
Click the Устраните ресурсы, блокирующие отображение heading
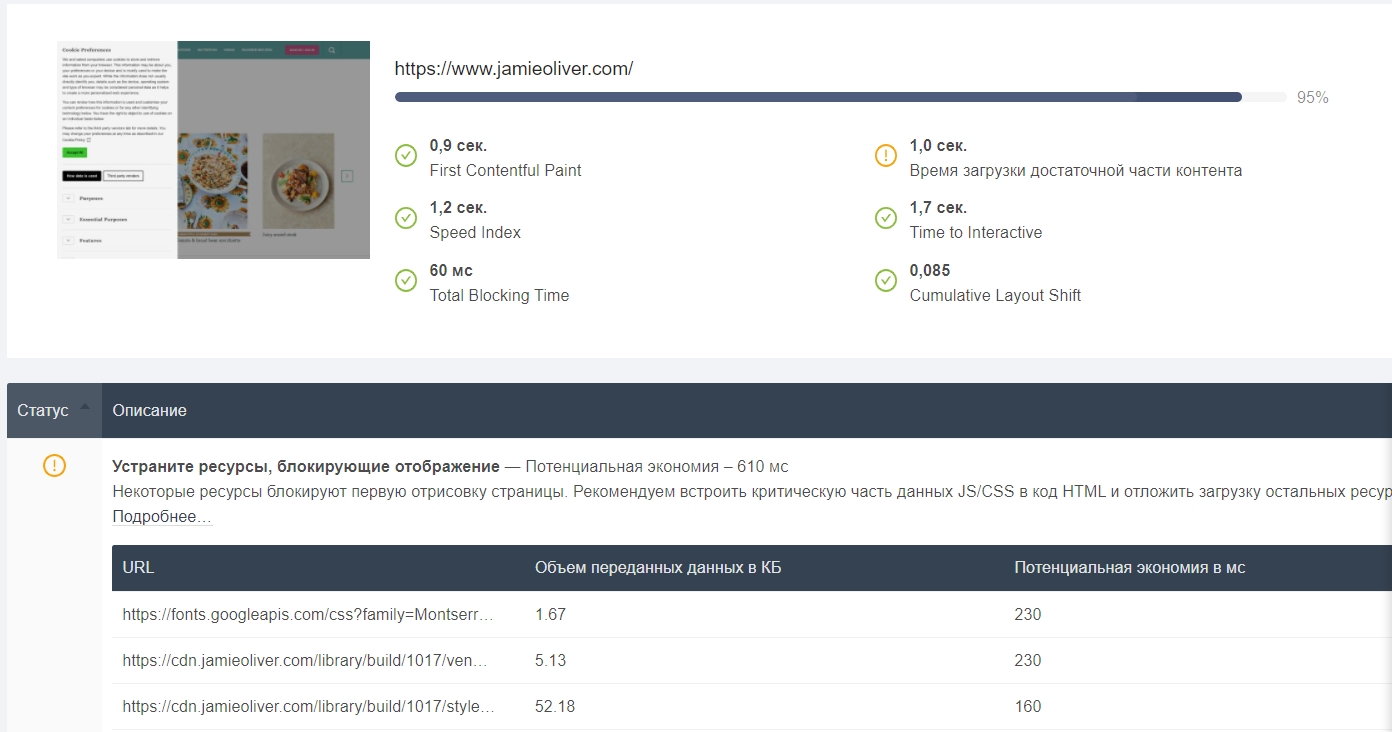point(306,466)
